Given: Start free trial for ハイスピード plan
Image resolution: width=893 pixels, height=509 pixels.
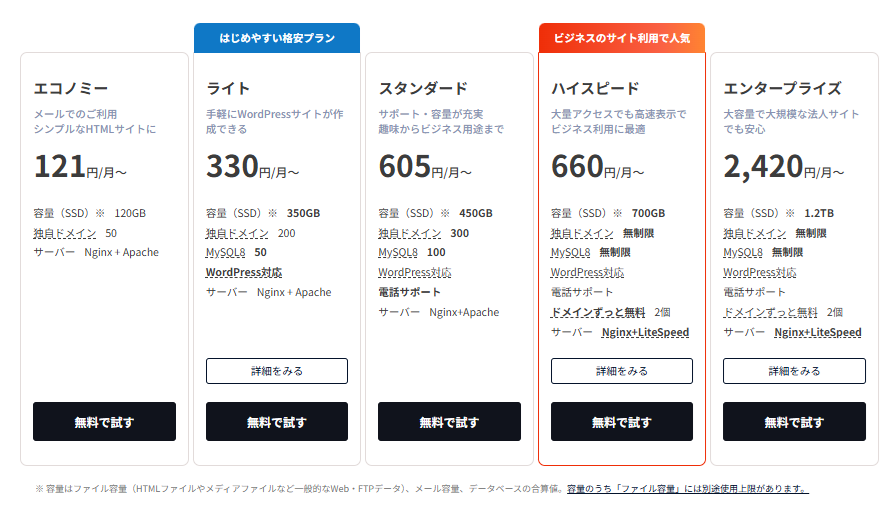Looking at the screenshot, I should 621,422.
